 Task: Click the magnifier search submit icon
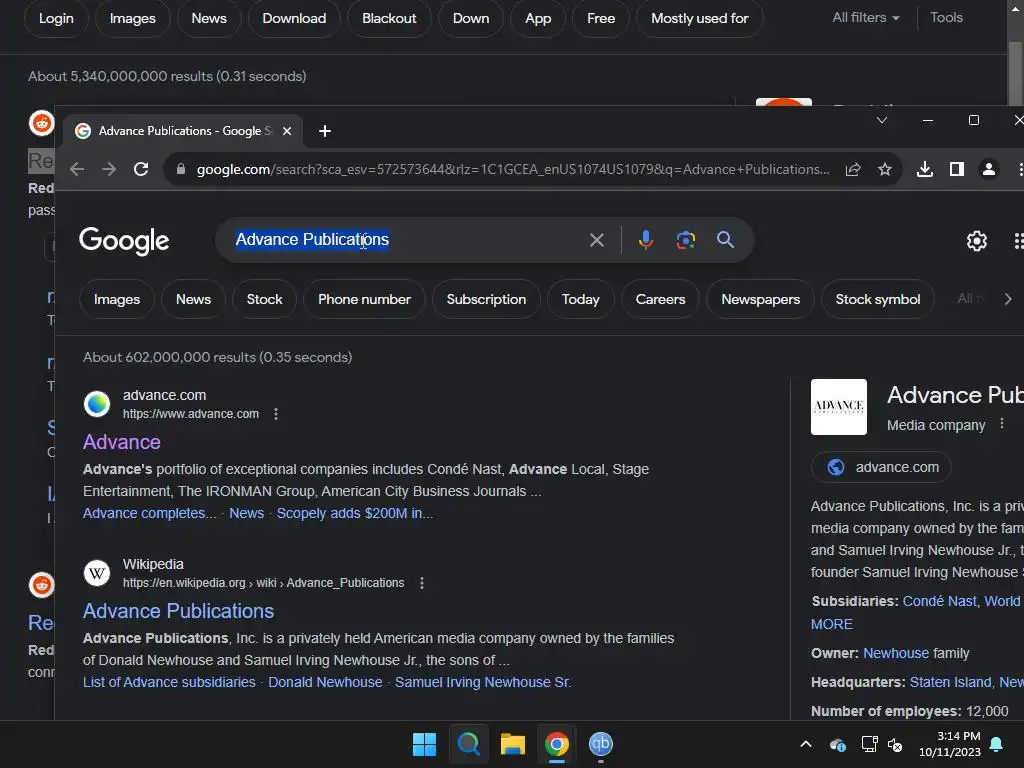pos(725,240)
